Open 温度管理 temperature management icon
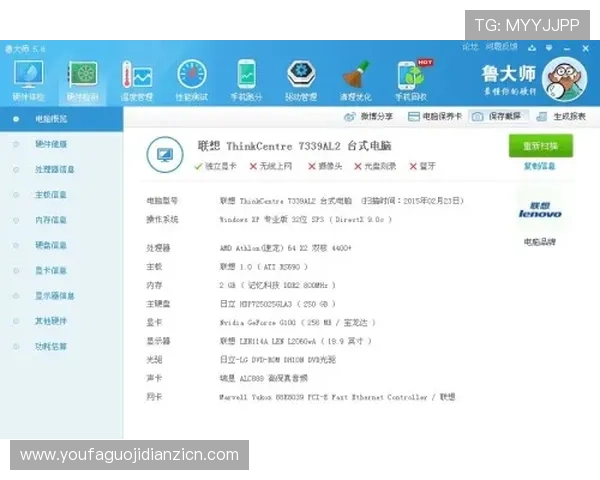The width and height of the screenshot is (600, 480). click(137, 79)
